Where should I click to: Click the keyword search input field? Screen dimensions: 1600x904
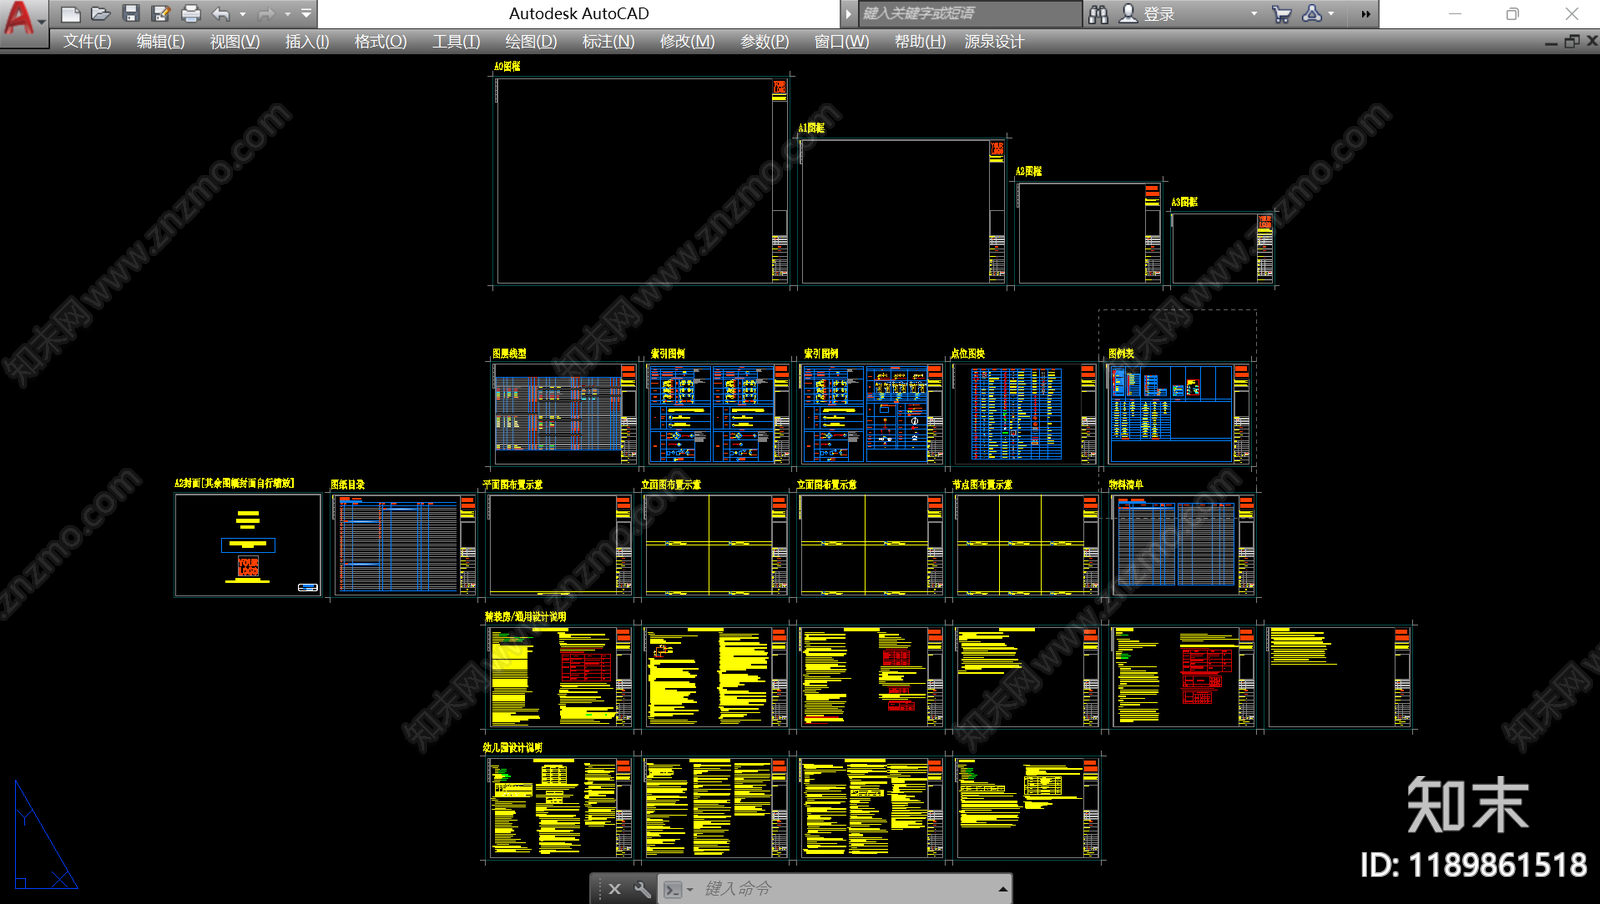(x=970, y=14)
